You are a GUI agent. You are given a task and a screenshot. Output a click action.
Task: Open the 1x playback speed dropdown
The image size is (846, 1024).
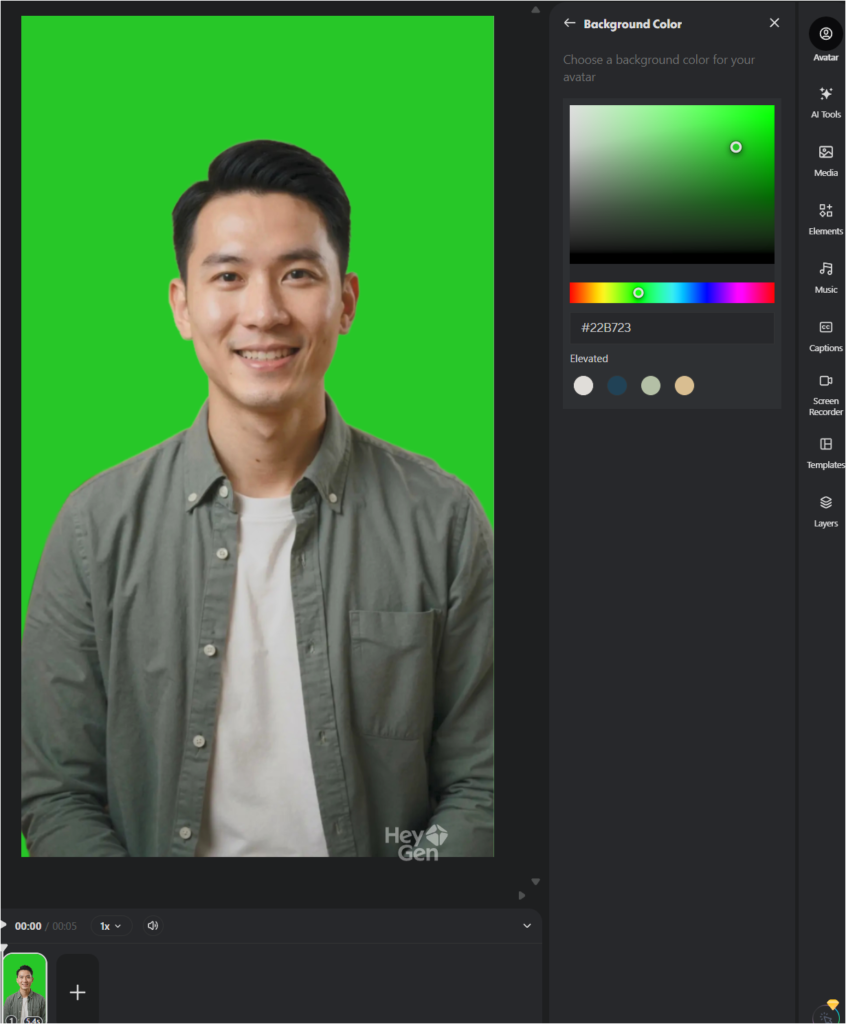110,926
